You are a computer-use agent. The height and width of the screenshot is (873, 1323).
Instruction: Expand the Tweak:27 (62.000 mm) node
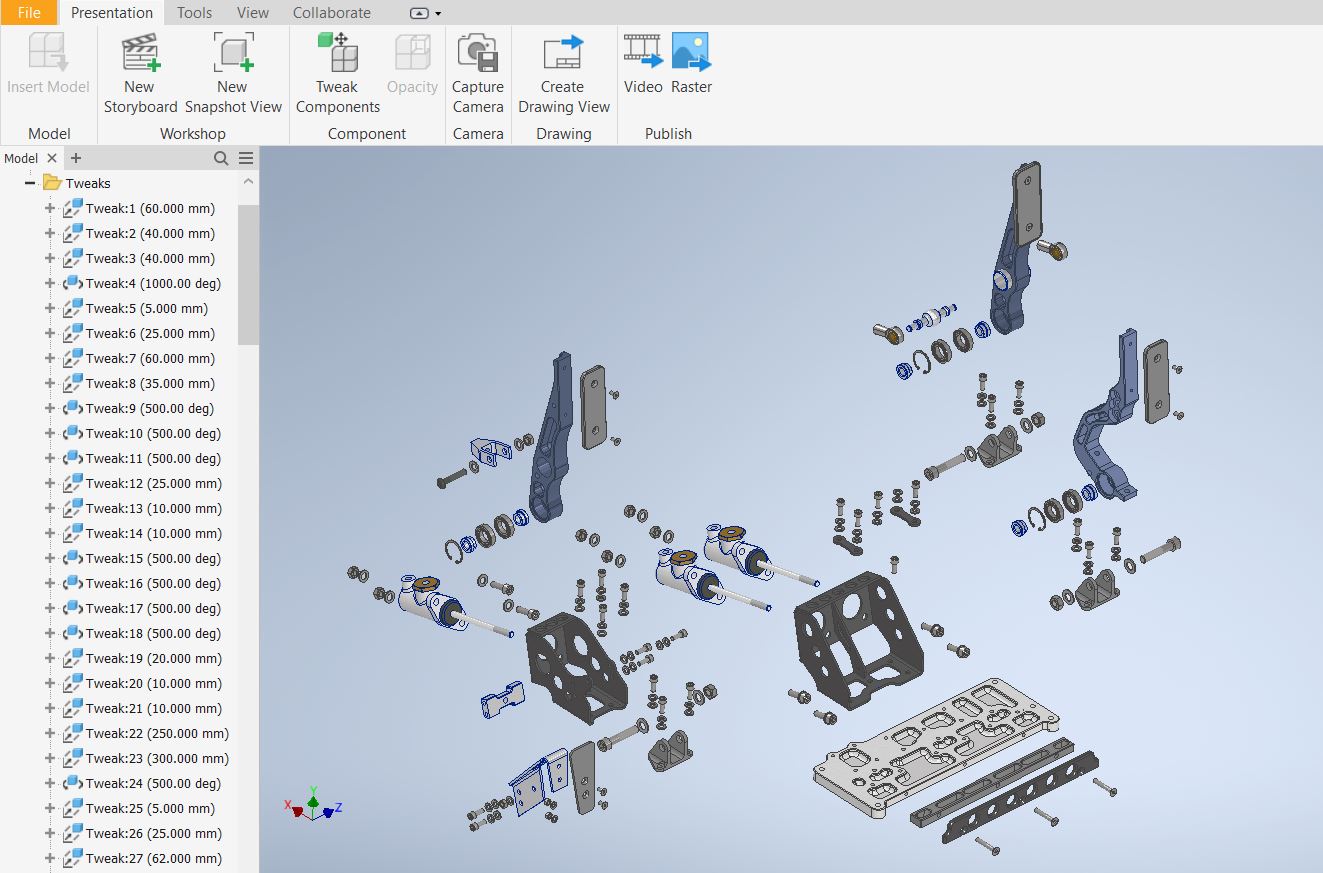(50, 858)
